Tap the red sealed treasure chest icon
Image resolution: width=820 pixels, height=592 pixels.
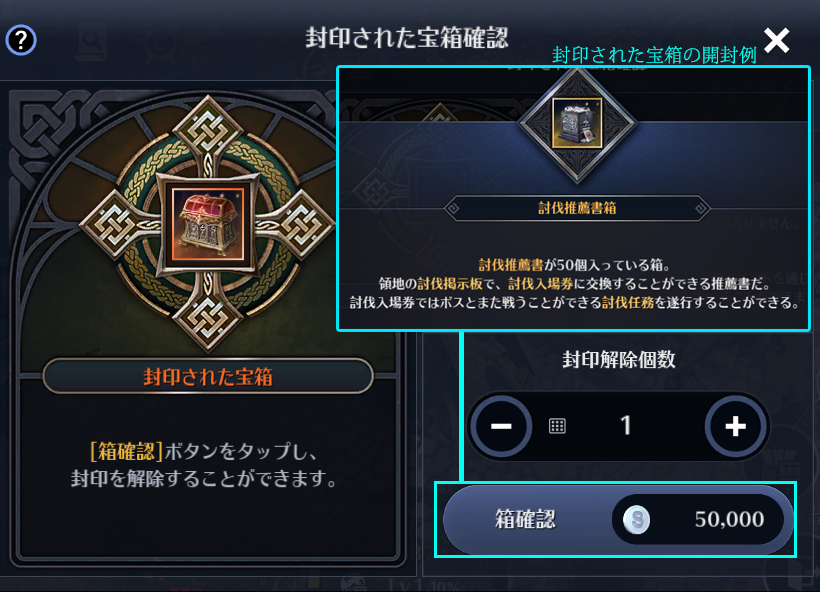tap(208, 224)
